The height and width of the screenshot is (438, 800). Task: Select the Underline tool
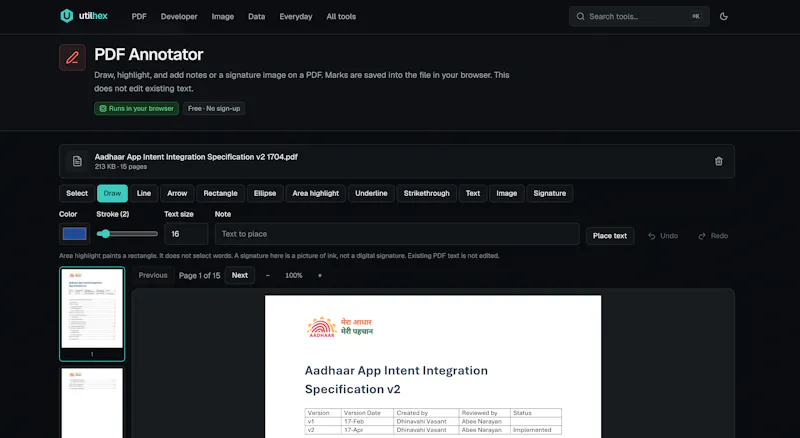pos(371,193)
